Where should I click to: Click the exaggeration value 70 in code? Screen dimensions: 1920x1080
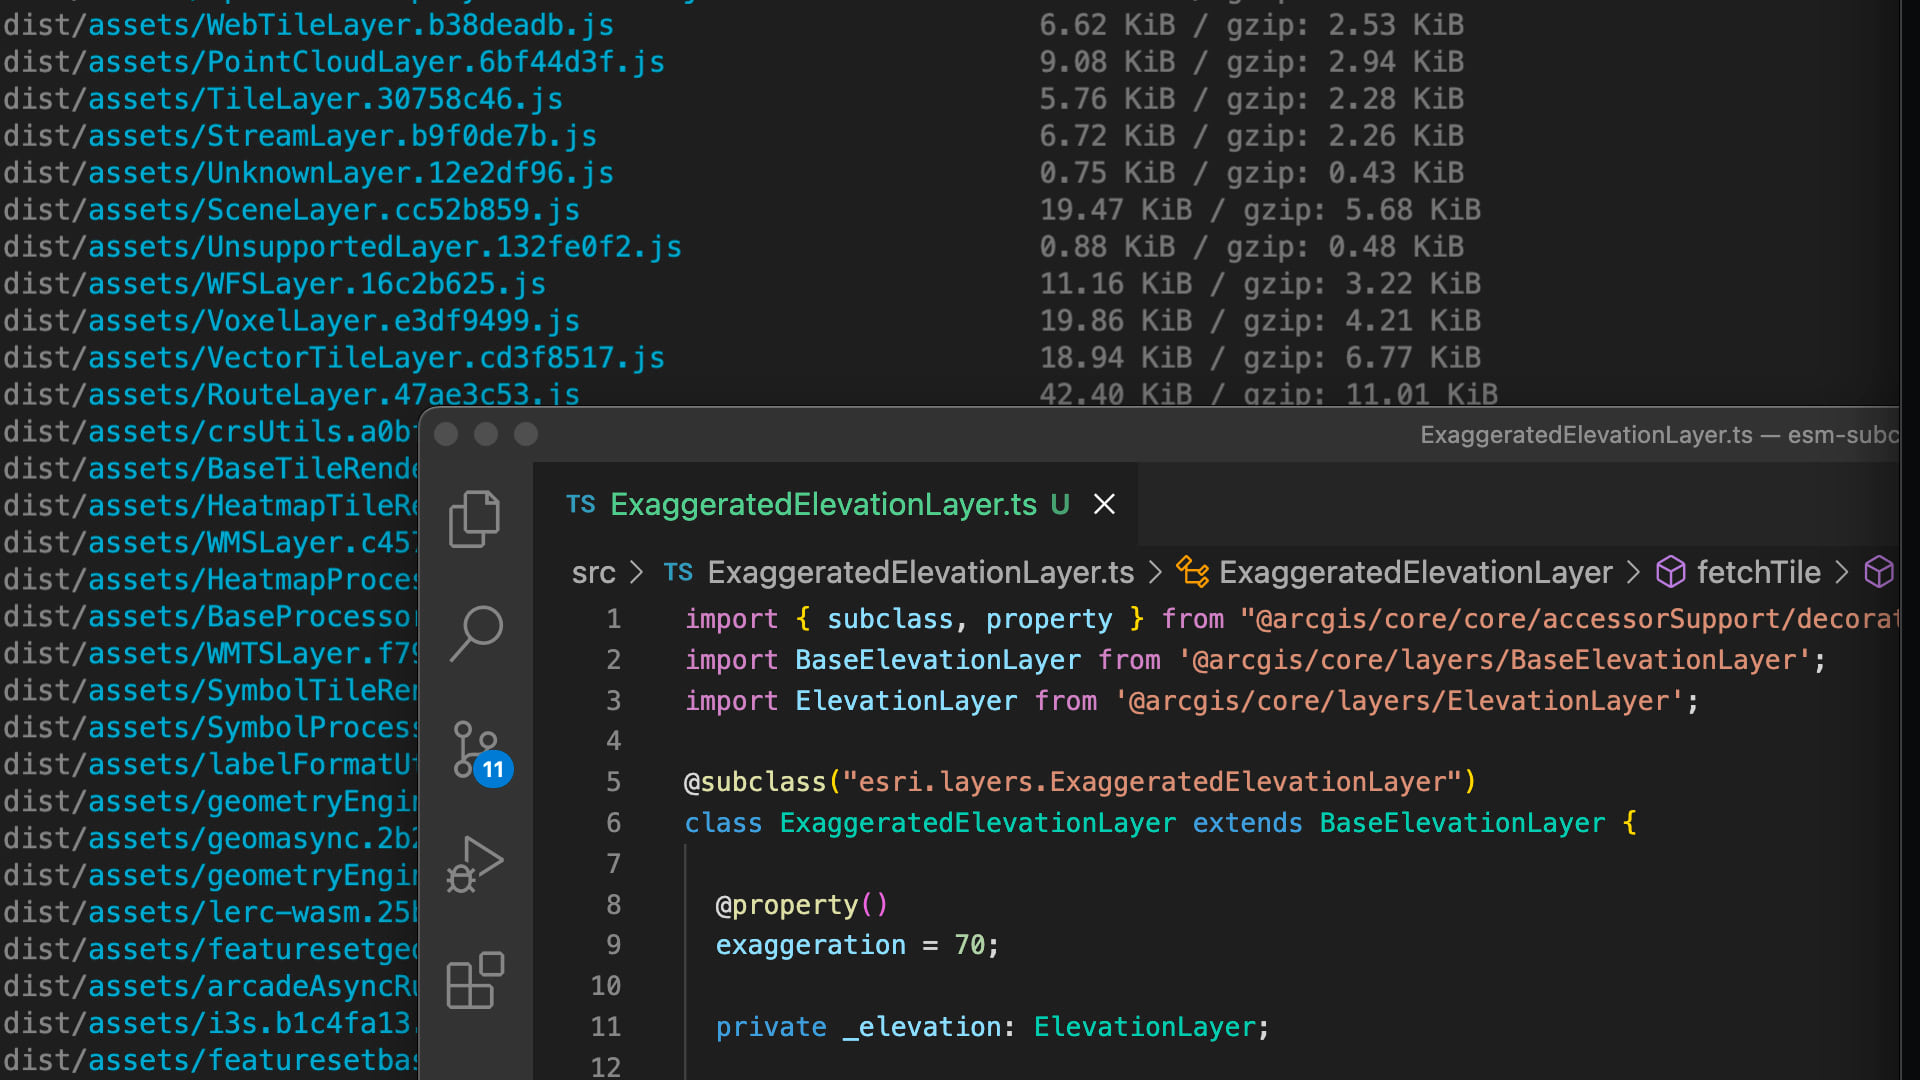coord(969,945)
